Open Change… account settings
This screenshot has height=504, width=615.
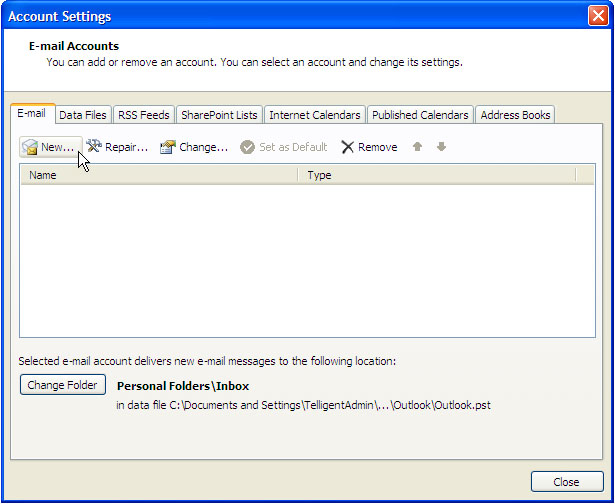pos(194,147)
